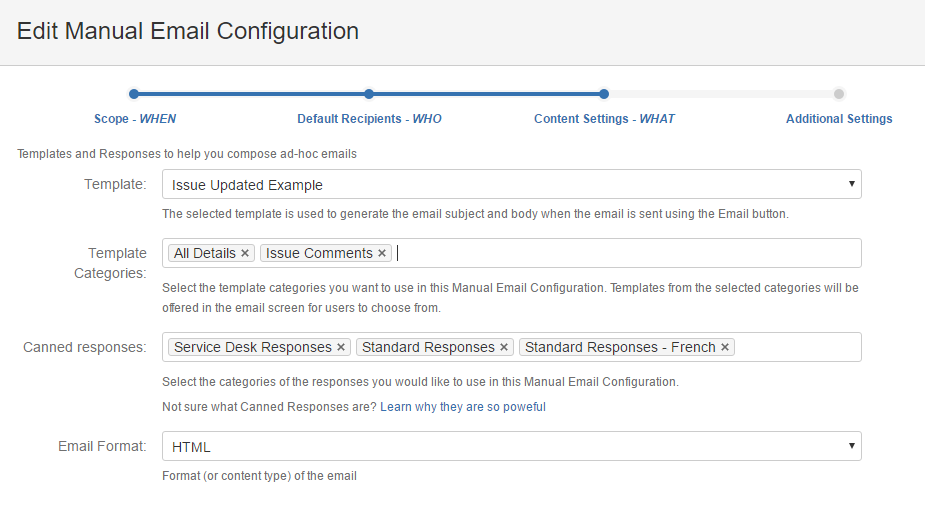Click the Scope step dot
Image resolution: width=925 pixels, height=521 pixels.
134,94
